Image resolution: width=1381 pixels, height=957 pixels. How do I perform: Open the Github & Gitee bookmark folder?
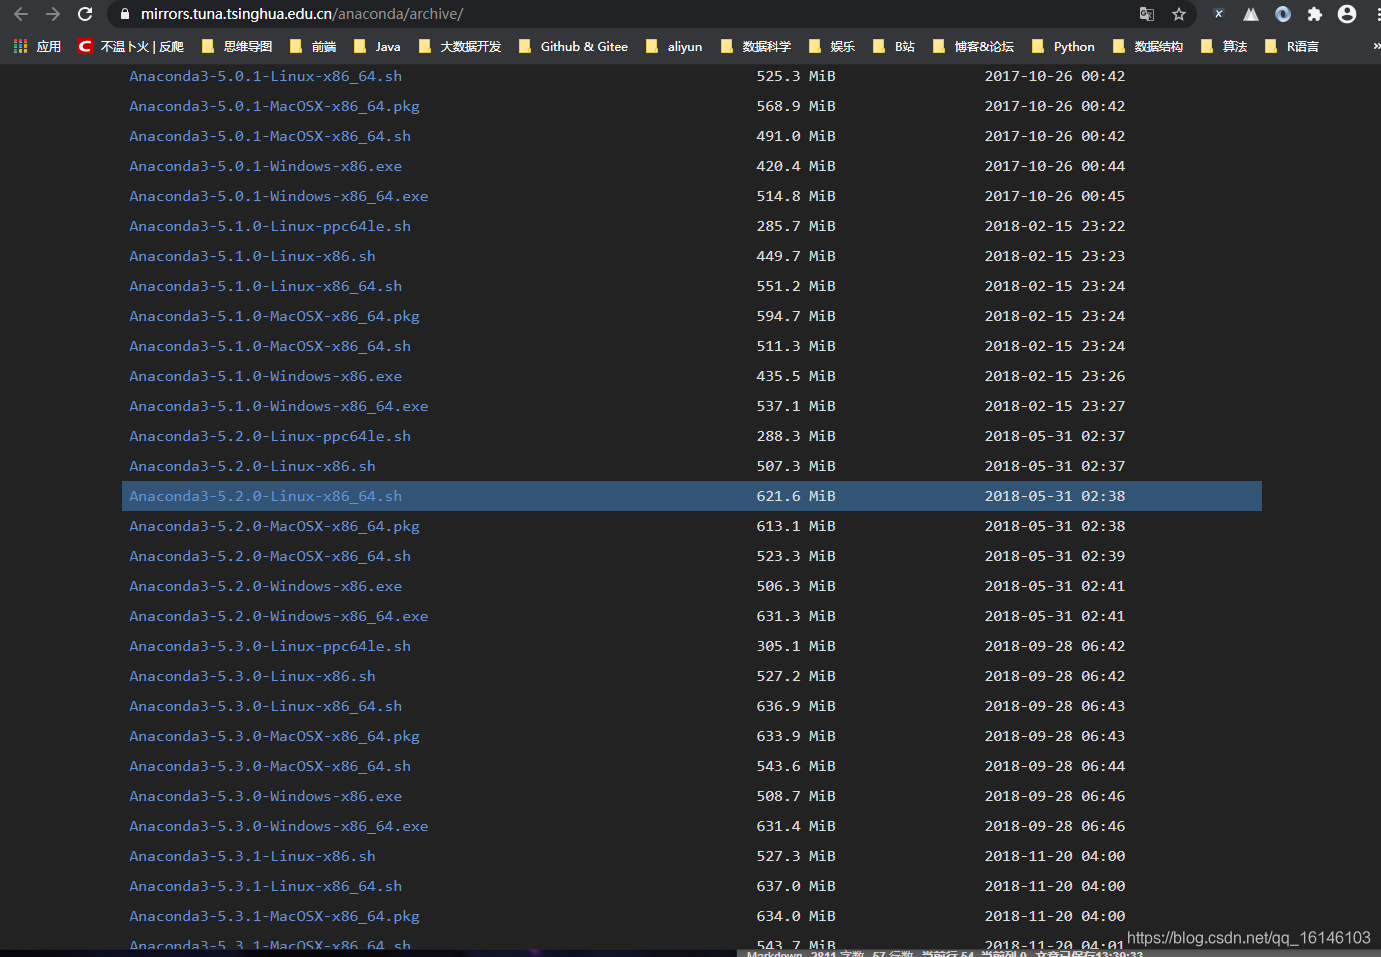573,46
